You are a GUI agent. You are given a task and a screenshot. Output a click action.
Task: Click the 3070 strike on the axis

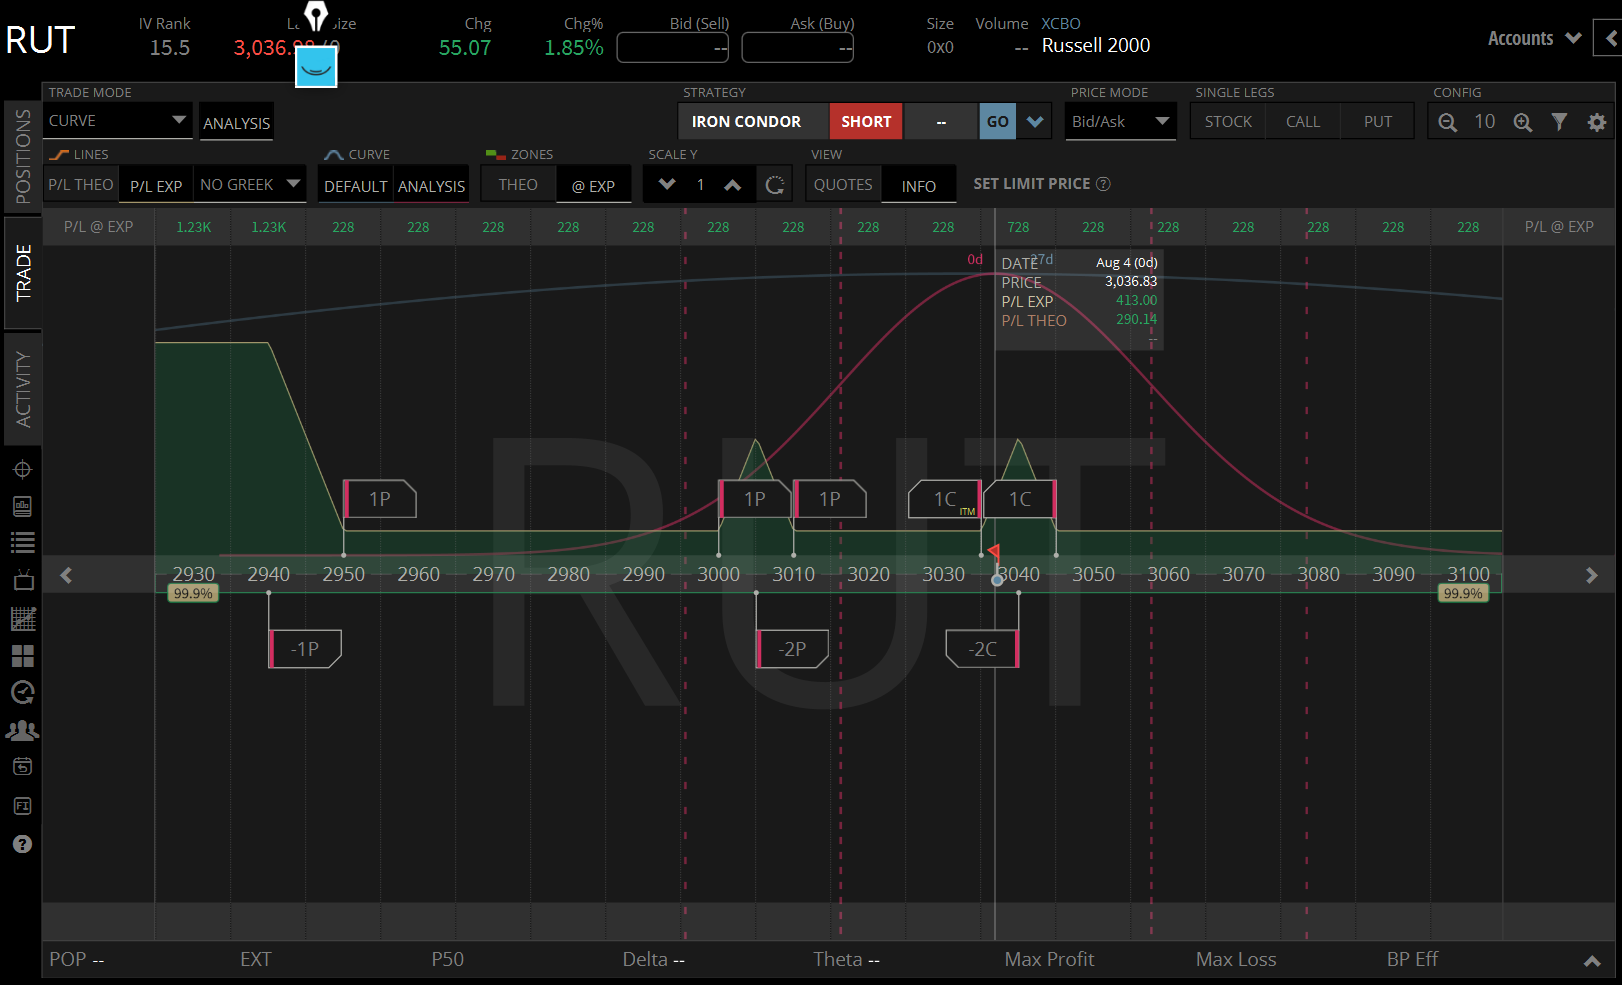pyautogui.click(x=1243, y=574)
